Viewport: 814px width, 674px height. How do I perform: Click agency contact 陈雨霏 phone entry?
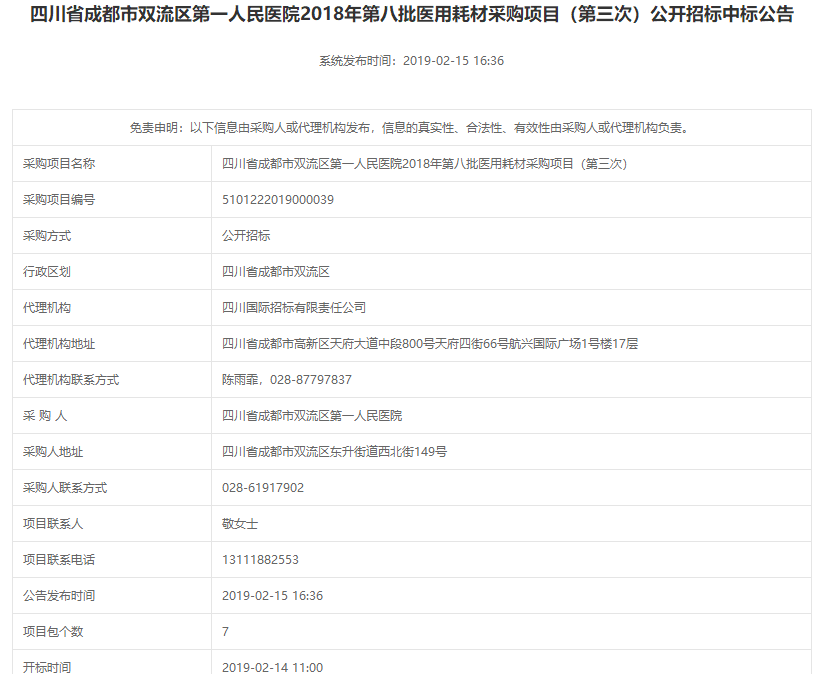(287, 380)
